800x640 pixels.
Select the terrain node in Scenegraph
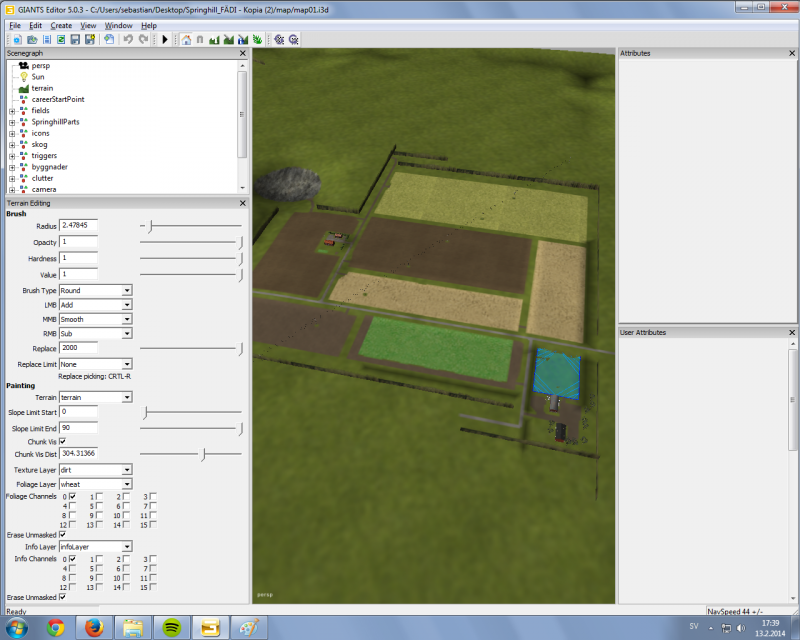click(x=42, y=88)
